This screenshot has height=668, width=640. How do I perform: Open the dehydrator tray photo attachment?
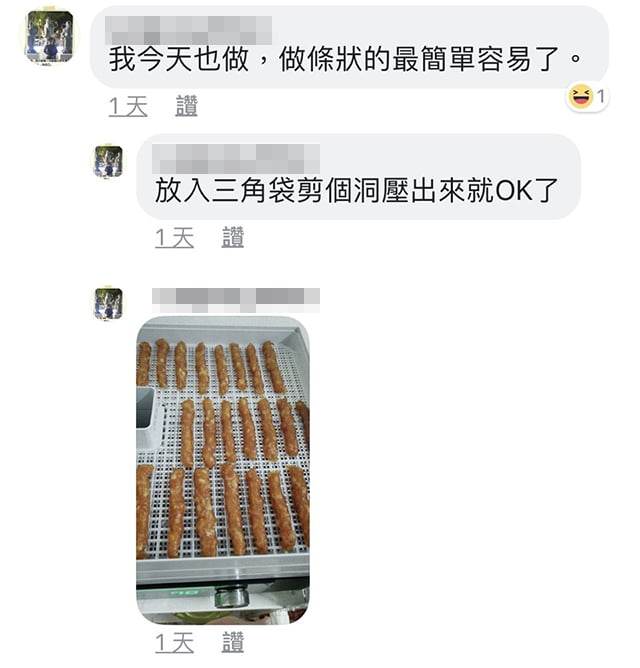pyautogui.click(x=223, y=471)
